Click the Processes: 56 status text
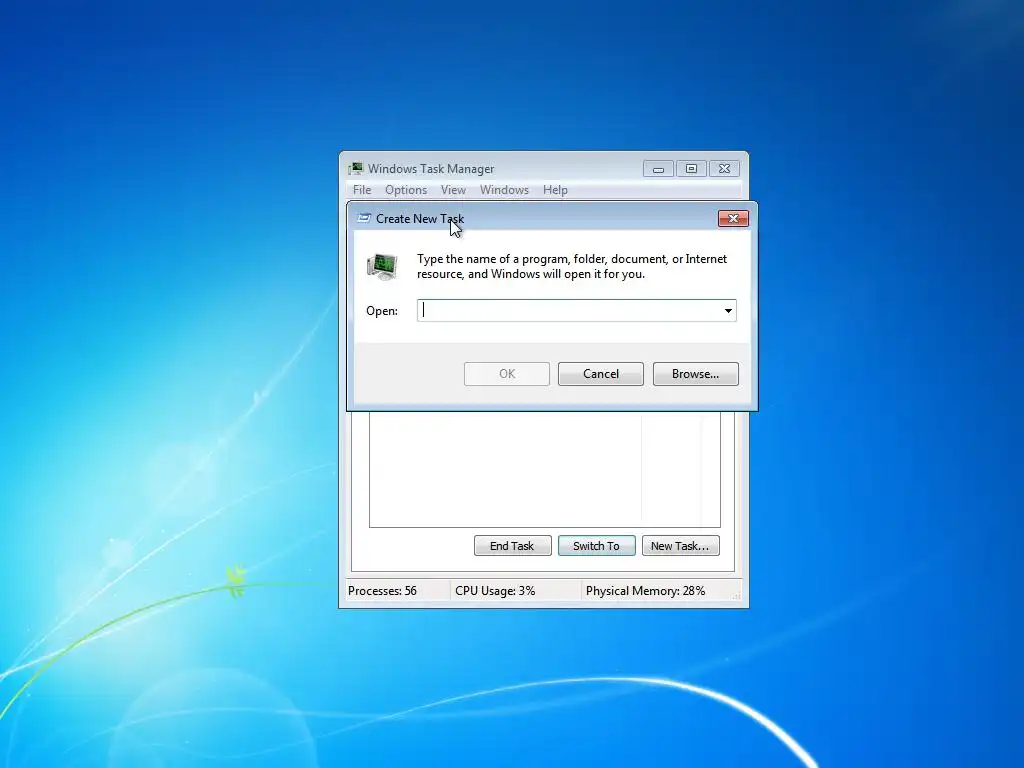Screen dimensions: 1024x768 (x=382, y=591)
